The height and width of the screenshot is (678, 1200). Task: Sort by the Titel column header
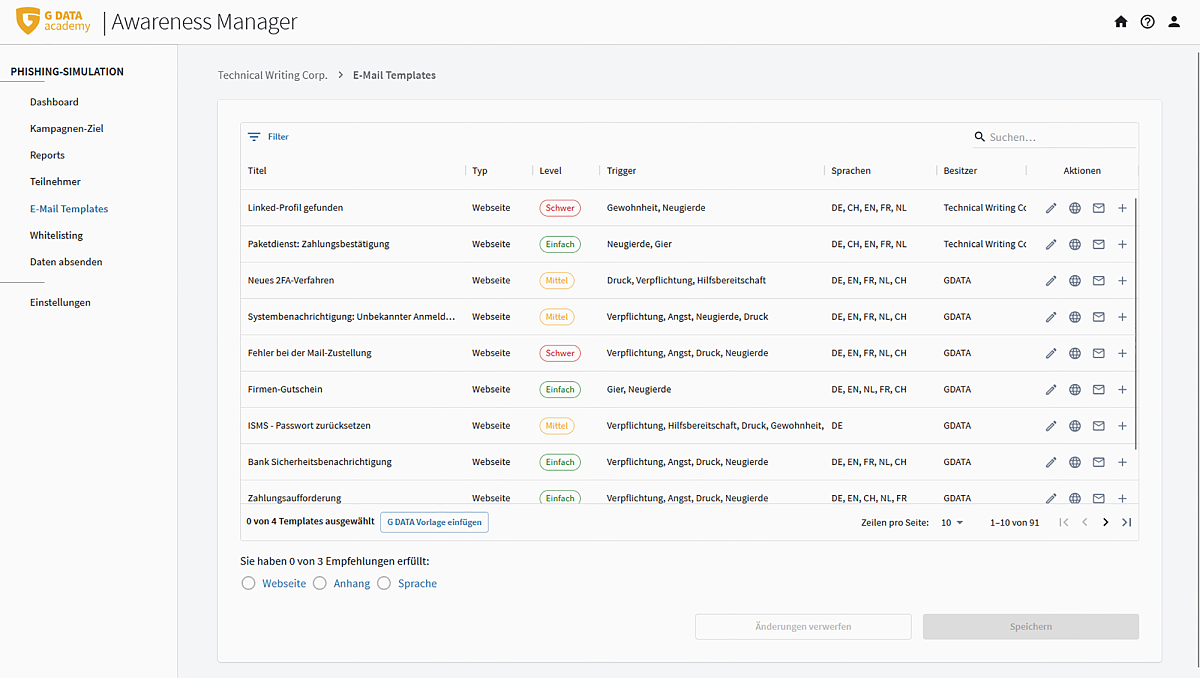257,171
